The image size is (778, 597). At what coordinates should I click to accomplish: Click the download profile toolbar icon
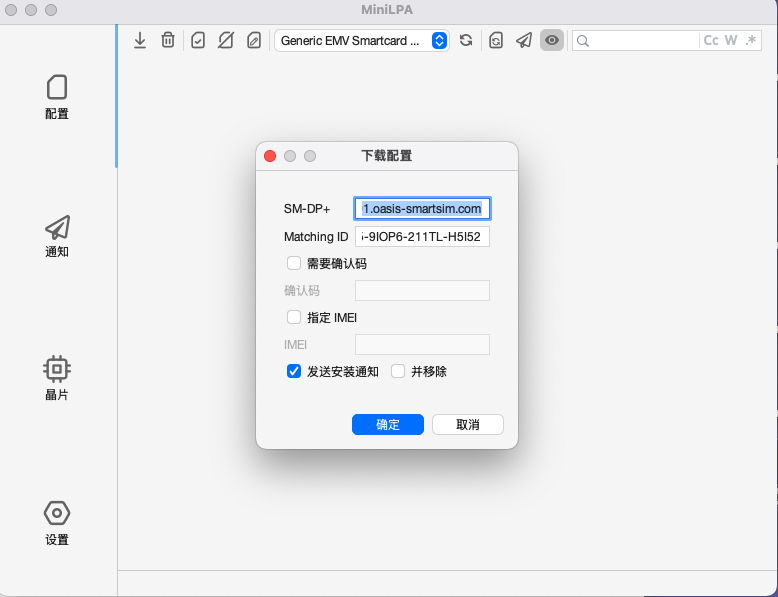tap(140, 40)
